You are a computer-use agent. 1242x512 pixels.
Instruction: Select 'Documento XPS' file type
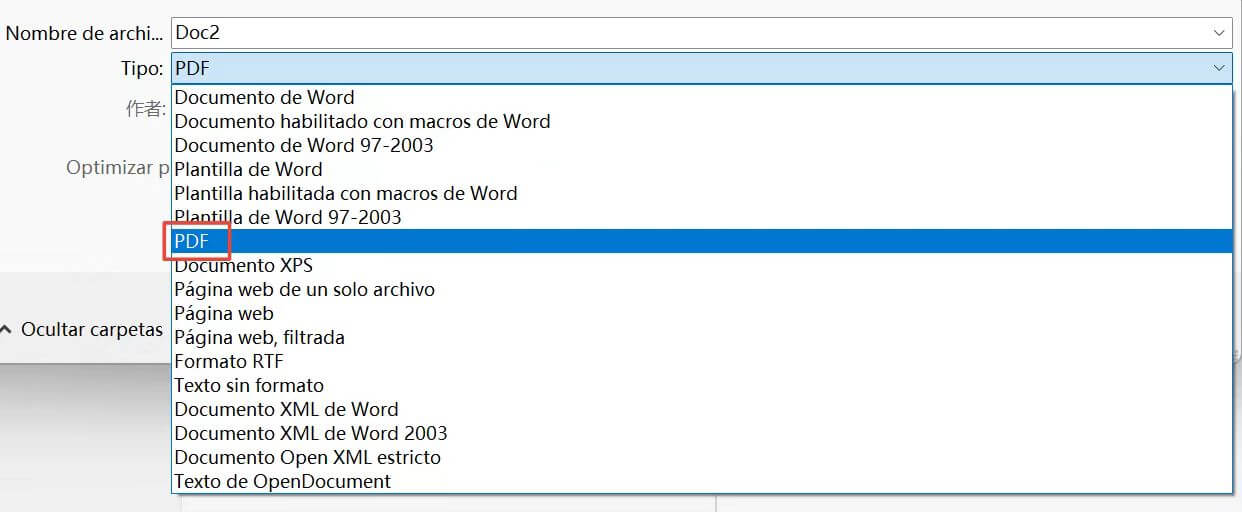pos(702,265)
